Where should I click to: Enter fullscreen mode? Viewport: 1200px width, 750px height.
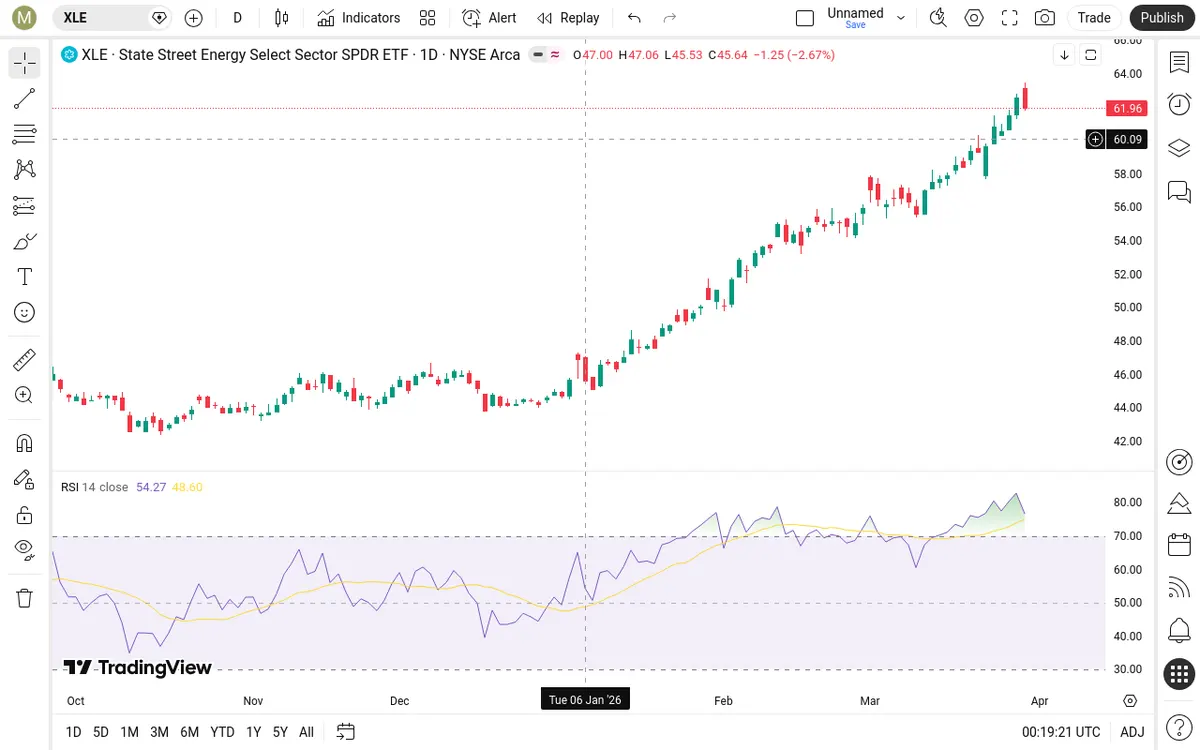[1009, 18]
